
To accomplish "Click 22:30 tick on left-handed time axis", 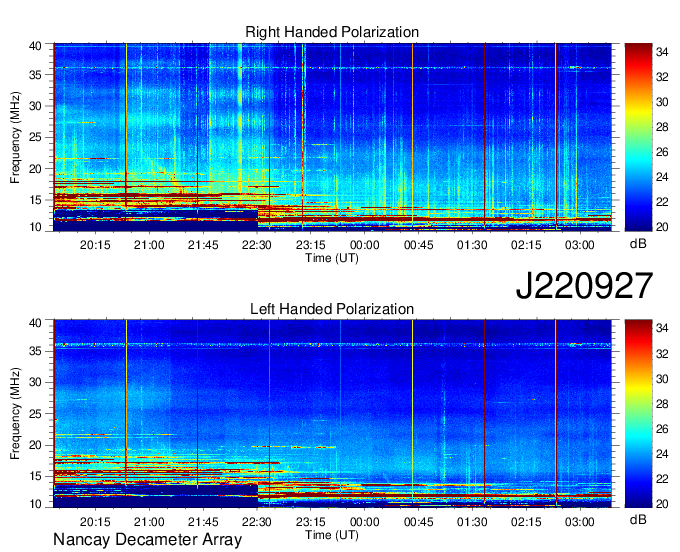I will click(x=257, y=522).
